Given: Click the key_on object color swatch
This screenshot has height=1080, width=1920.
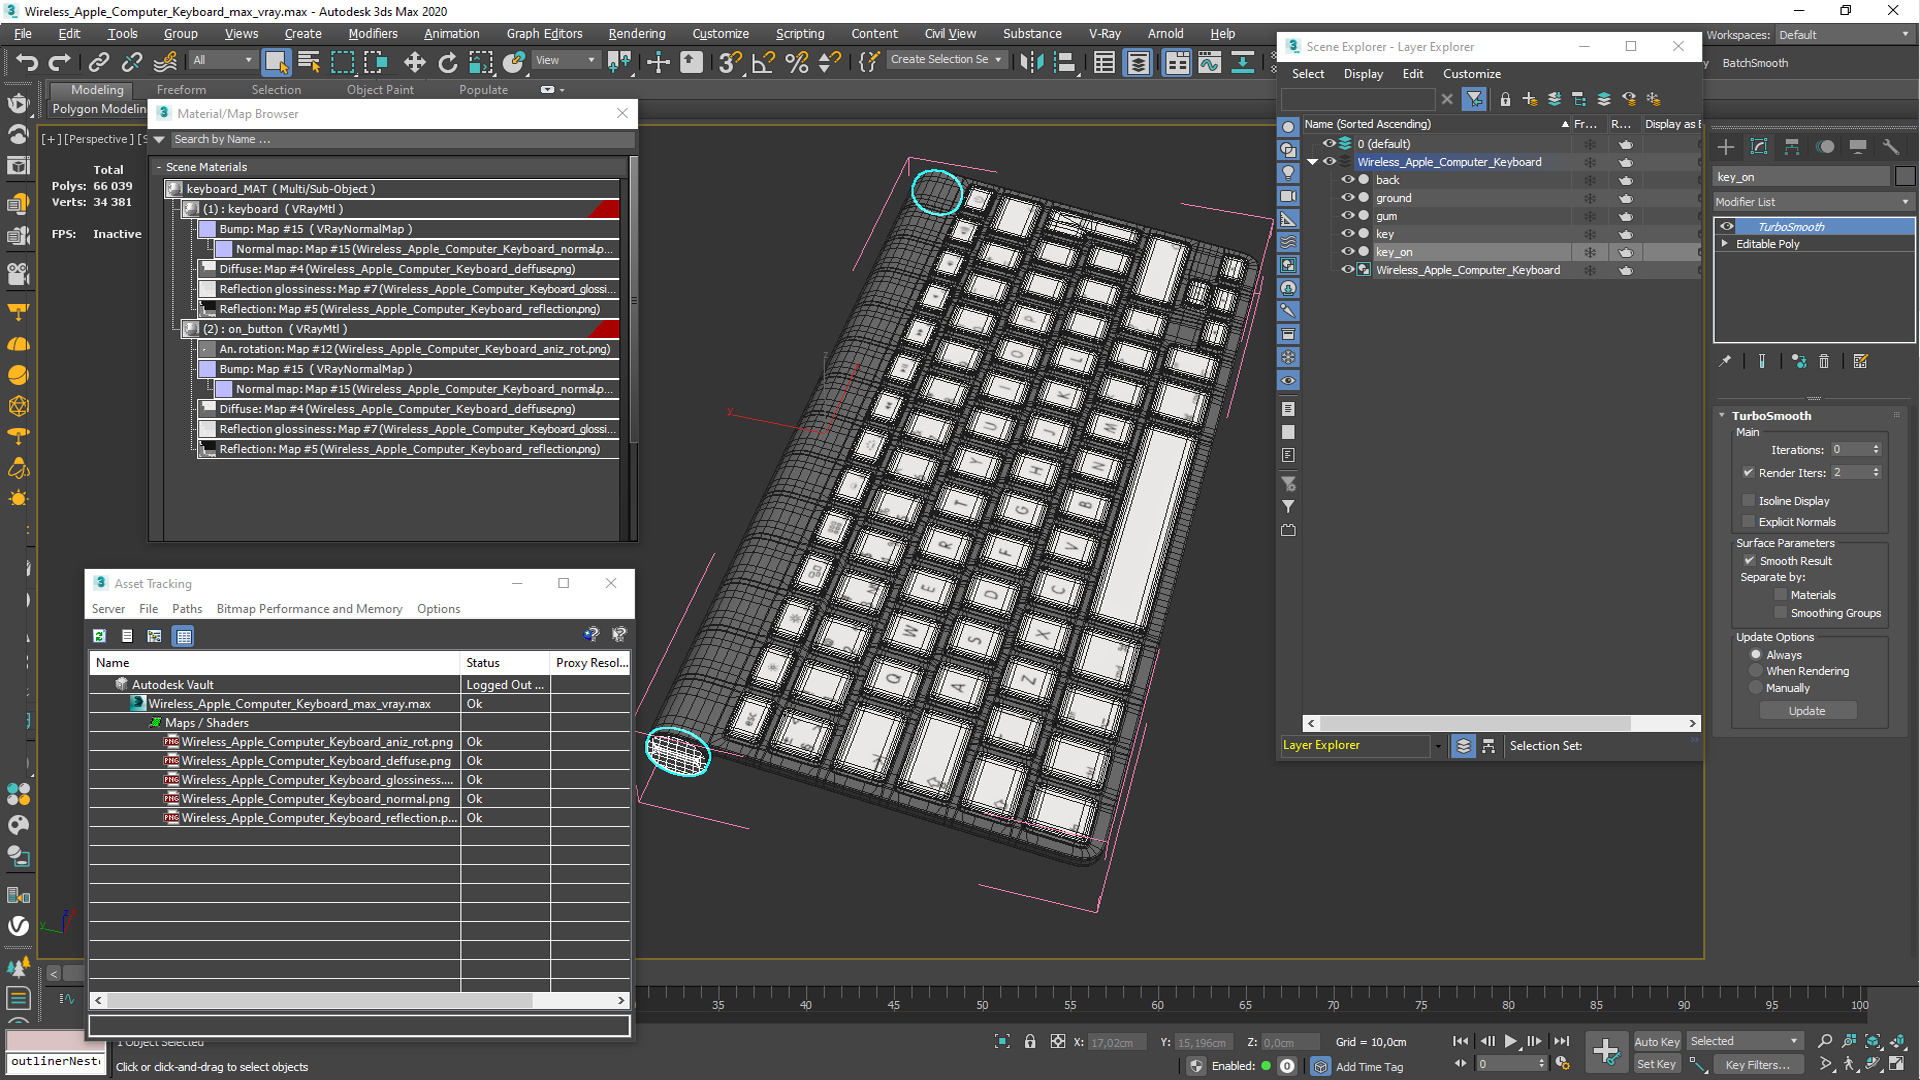Looking at the screenshot, I should 1905,177.
